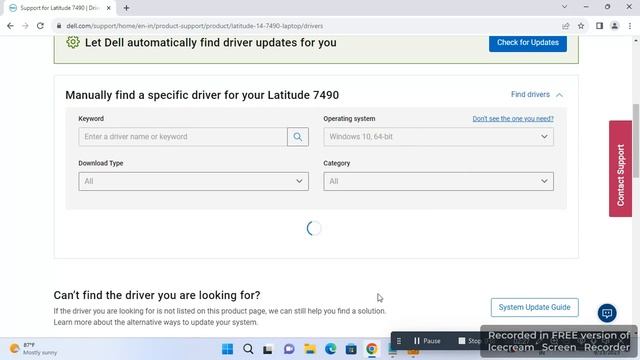Click the browser back arrow
This screenshot has height=360, width=640.
coord(10,26)
